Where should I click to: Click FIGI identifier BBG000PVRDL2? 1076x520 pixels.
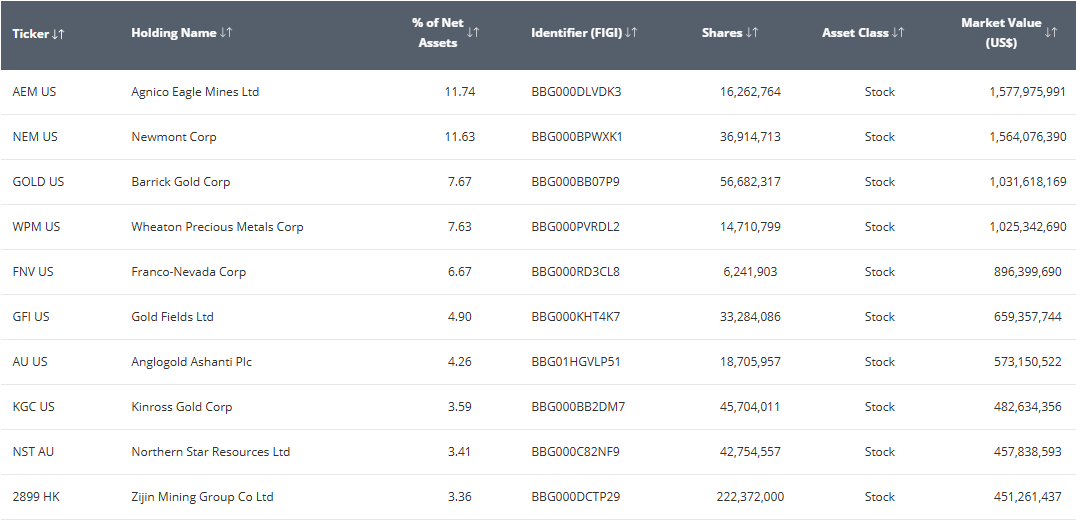tap(576, 226)
